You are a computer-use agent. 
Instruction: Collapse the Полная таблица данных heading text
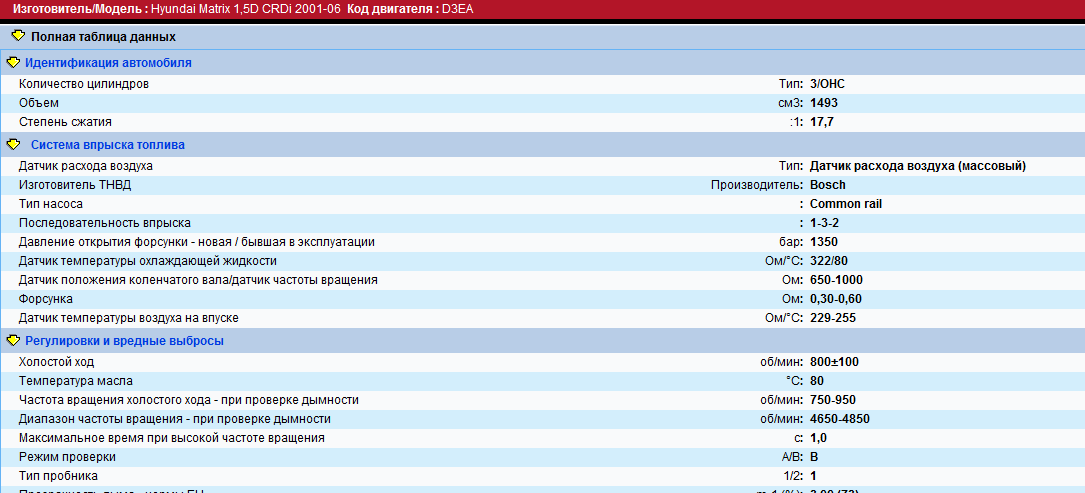103,37
